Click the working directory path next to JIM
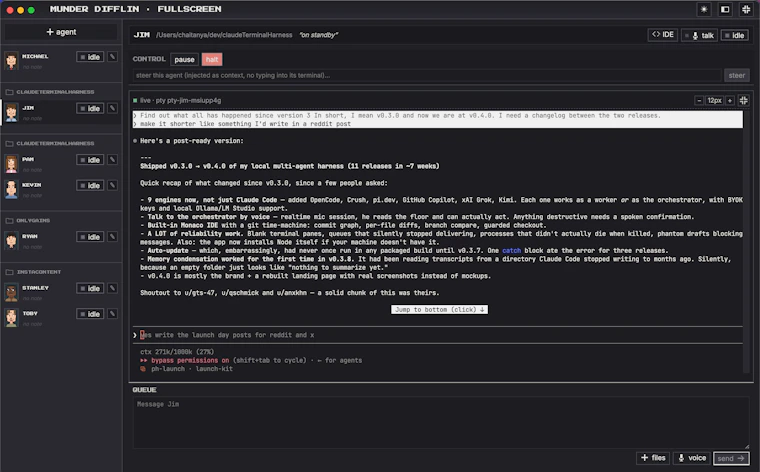 point(224,35)
